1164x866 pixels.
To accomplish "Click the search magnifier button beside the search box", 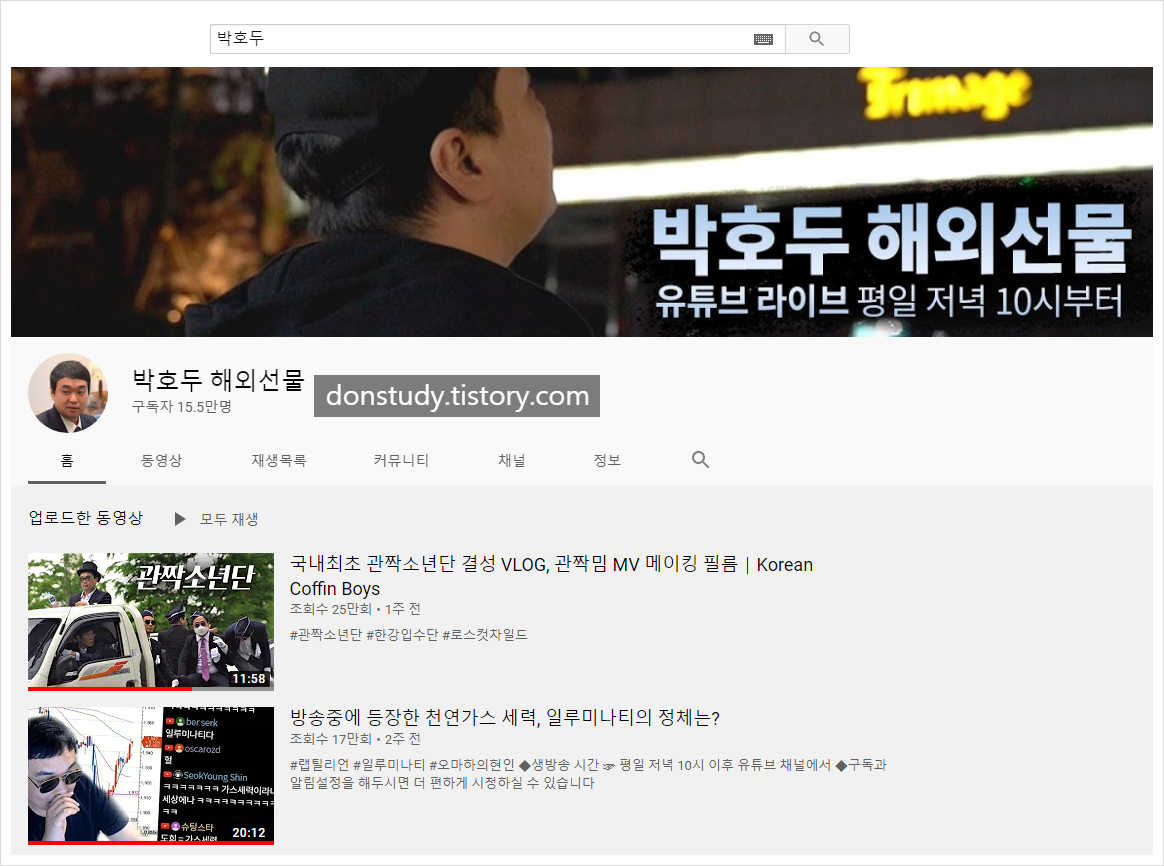I will point(817,39).
